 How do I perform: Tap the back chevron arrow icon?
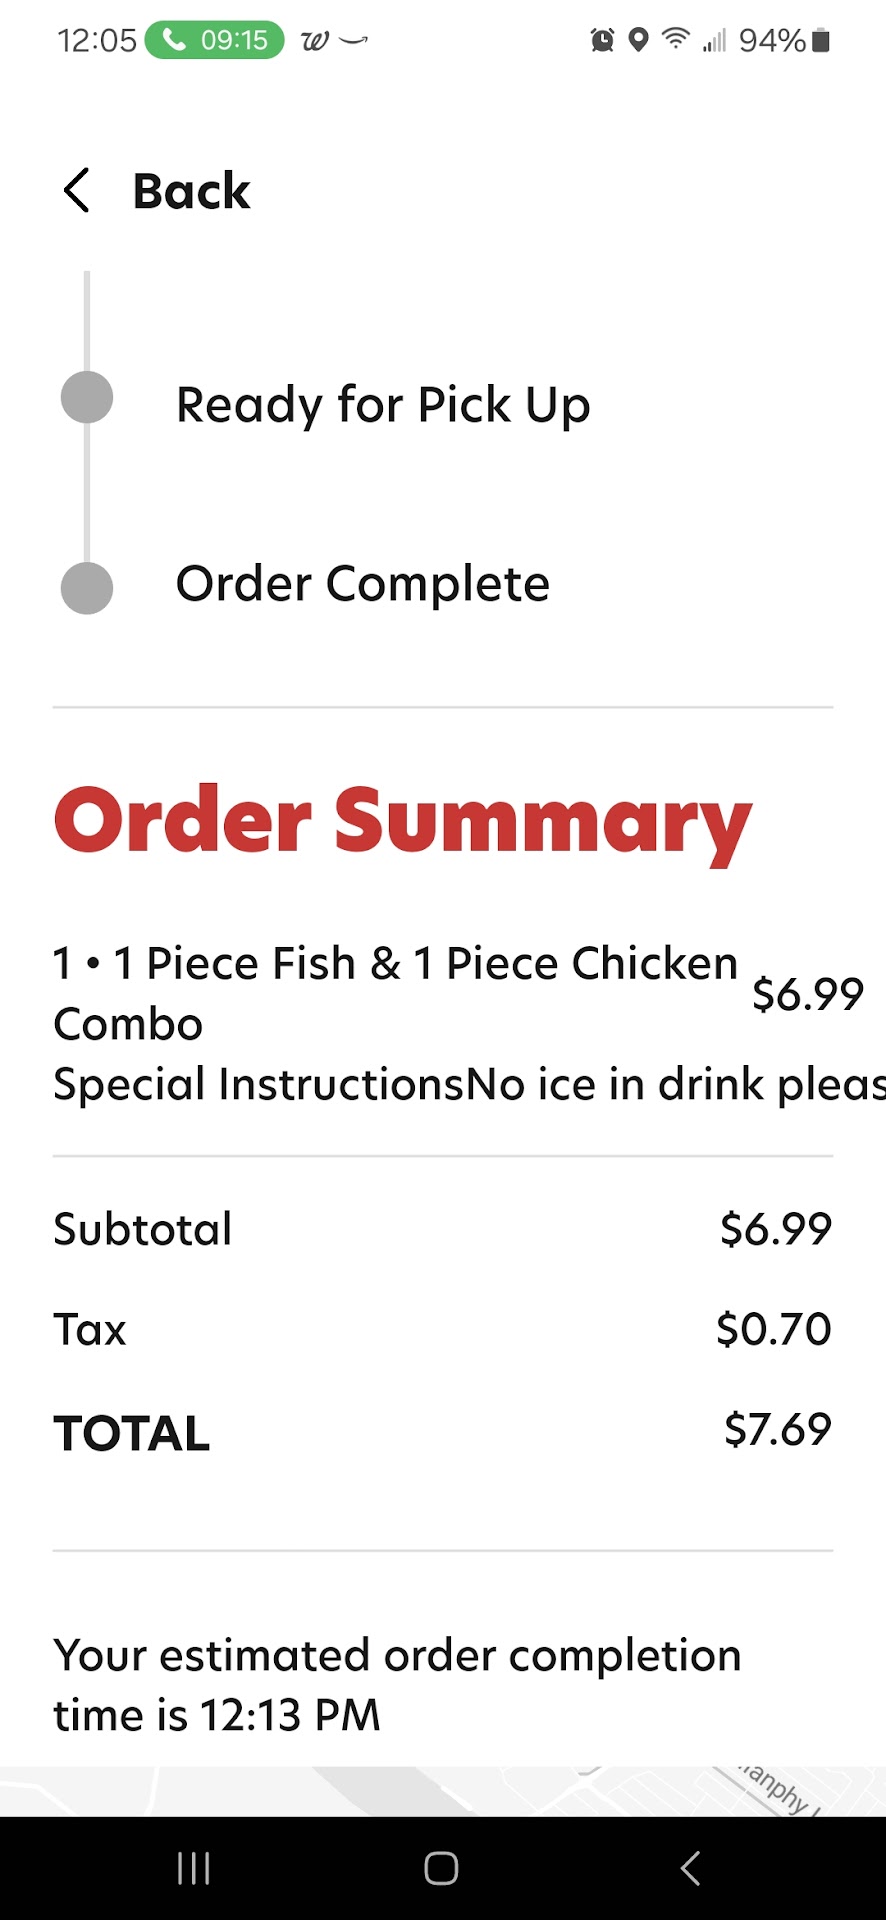[77, 190]
